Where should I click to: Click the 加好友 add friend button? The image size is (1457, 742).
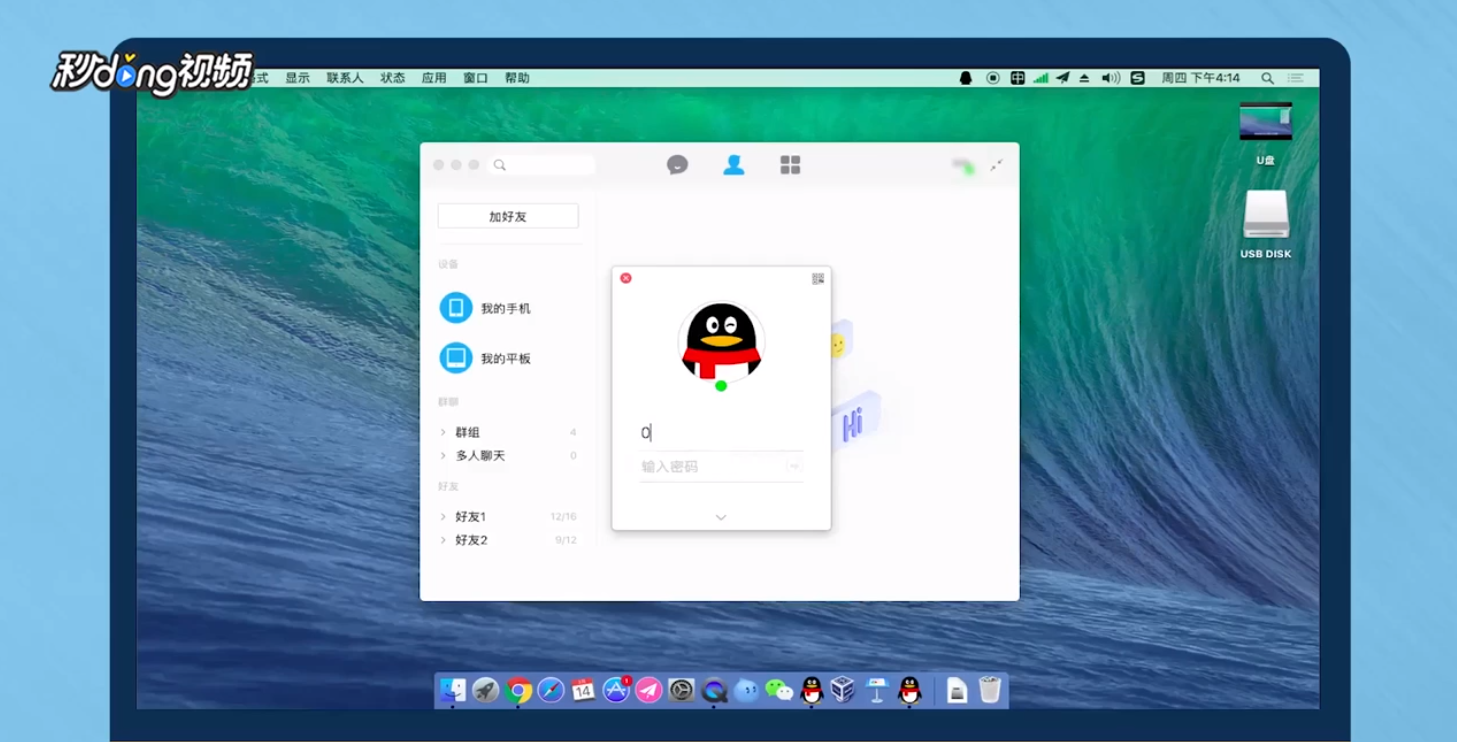[x=507, y=215]
